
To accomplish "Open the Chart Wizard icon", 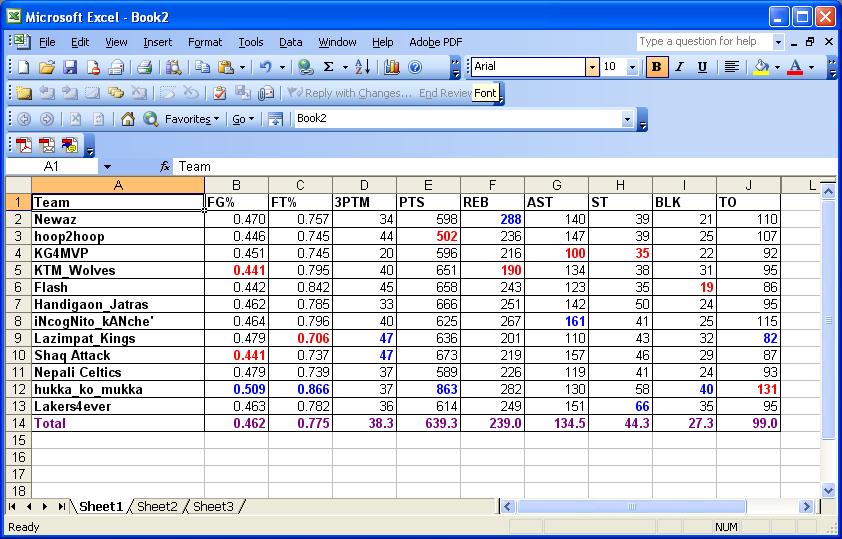I will (x=391, y=67).
